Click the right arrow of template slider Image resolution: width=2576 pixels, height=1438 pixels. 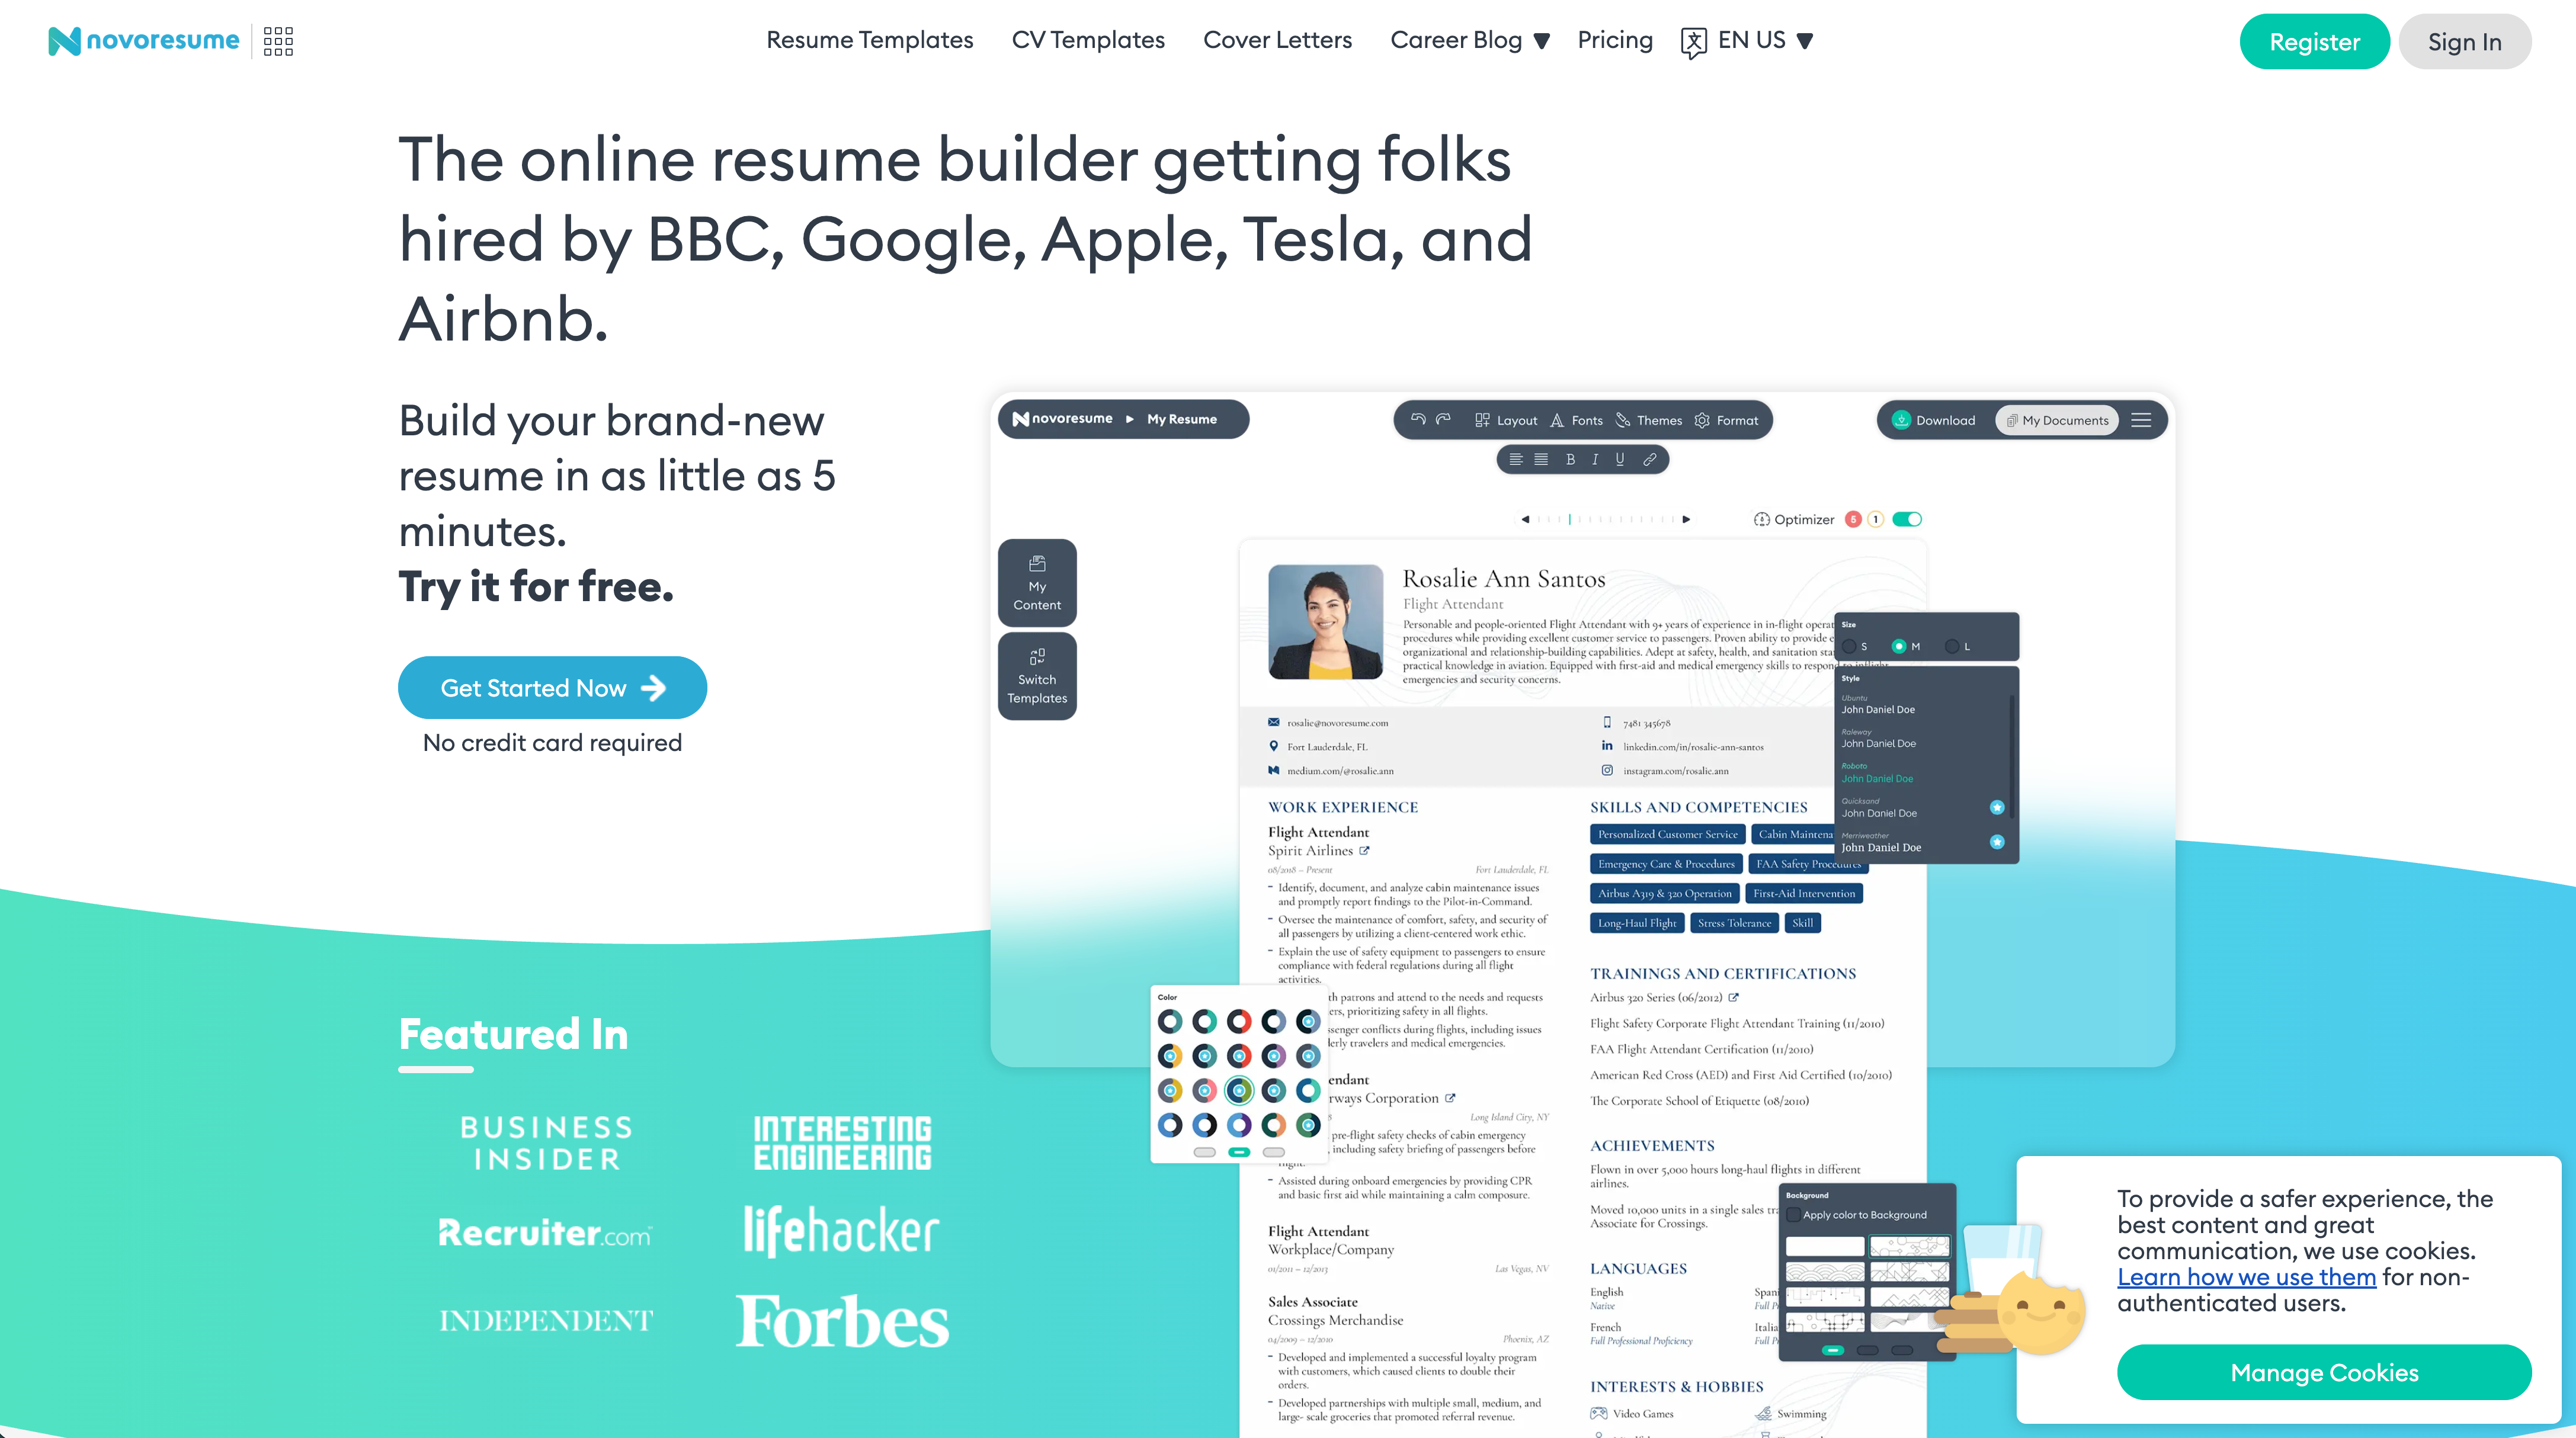(x=1686, y=519)
